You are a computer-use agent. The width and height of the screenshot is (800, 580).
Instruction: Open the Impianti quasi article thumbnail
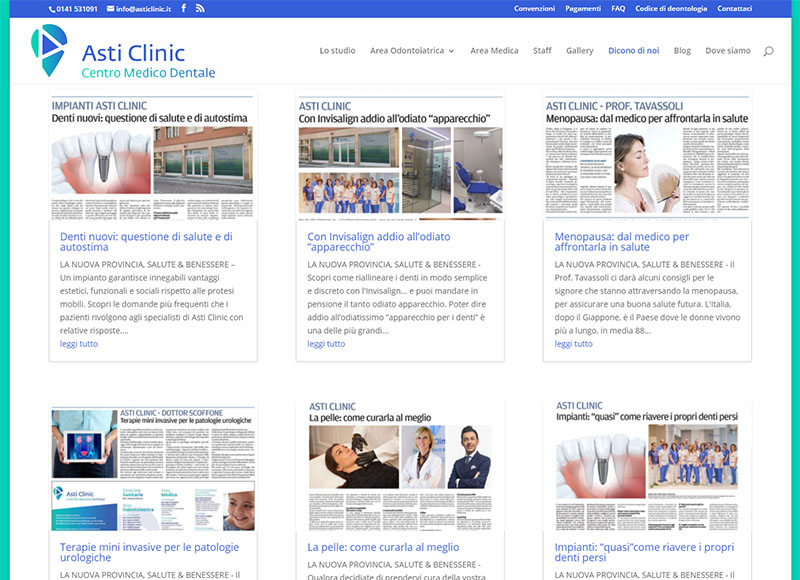[647, 466]
